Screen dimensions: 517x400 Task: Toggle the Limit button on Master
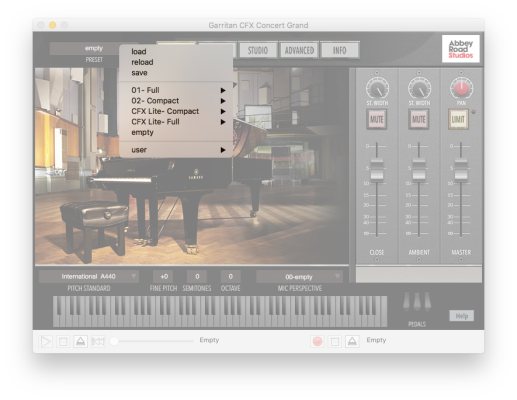(x=458, y=119)
